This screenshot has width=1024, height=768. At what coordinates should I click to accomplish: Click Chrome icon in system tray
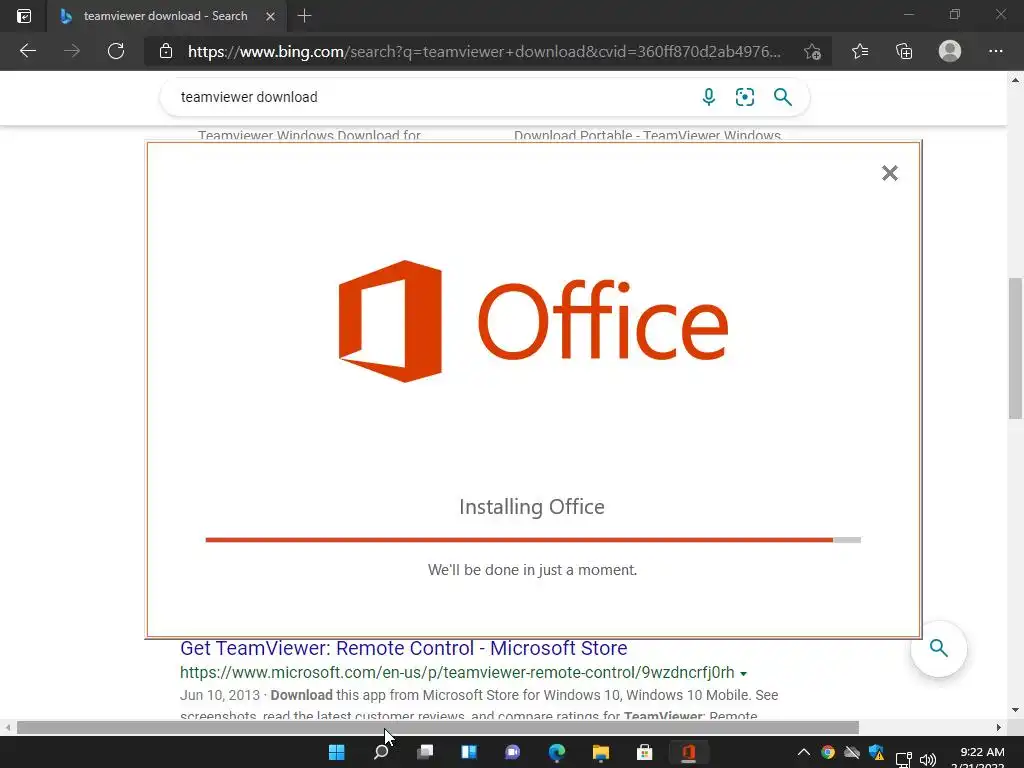coord(827,752)
